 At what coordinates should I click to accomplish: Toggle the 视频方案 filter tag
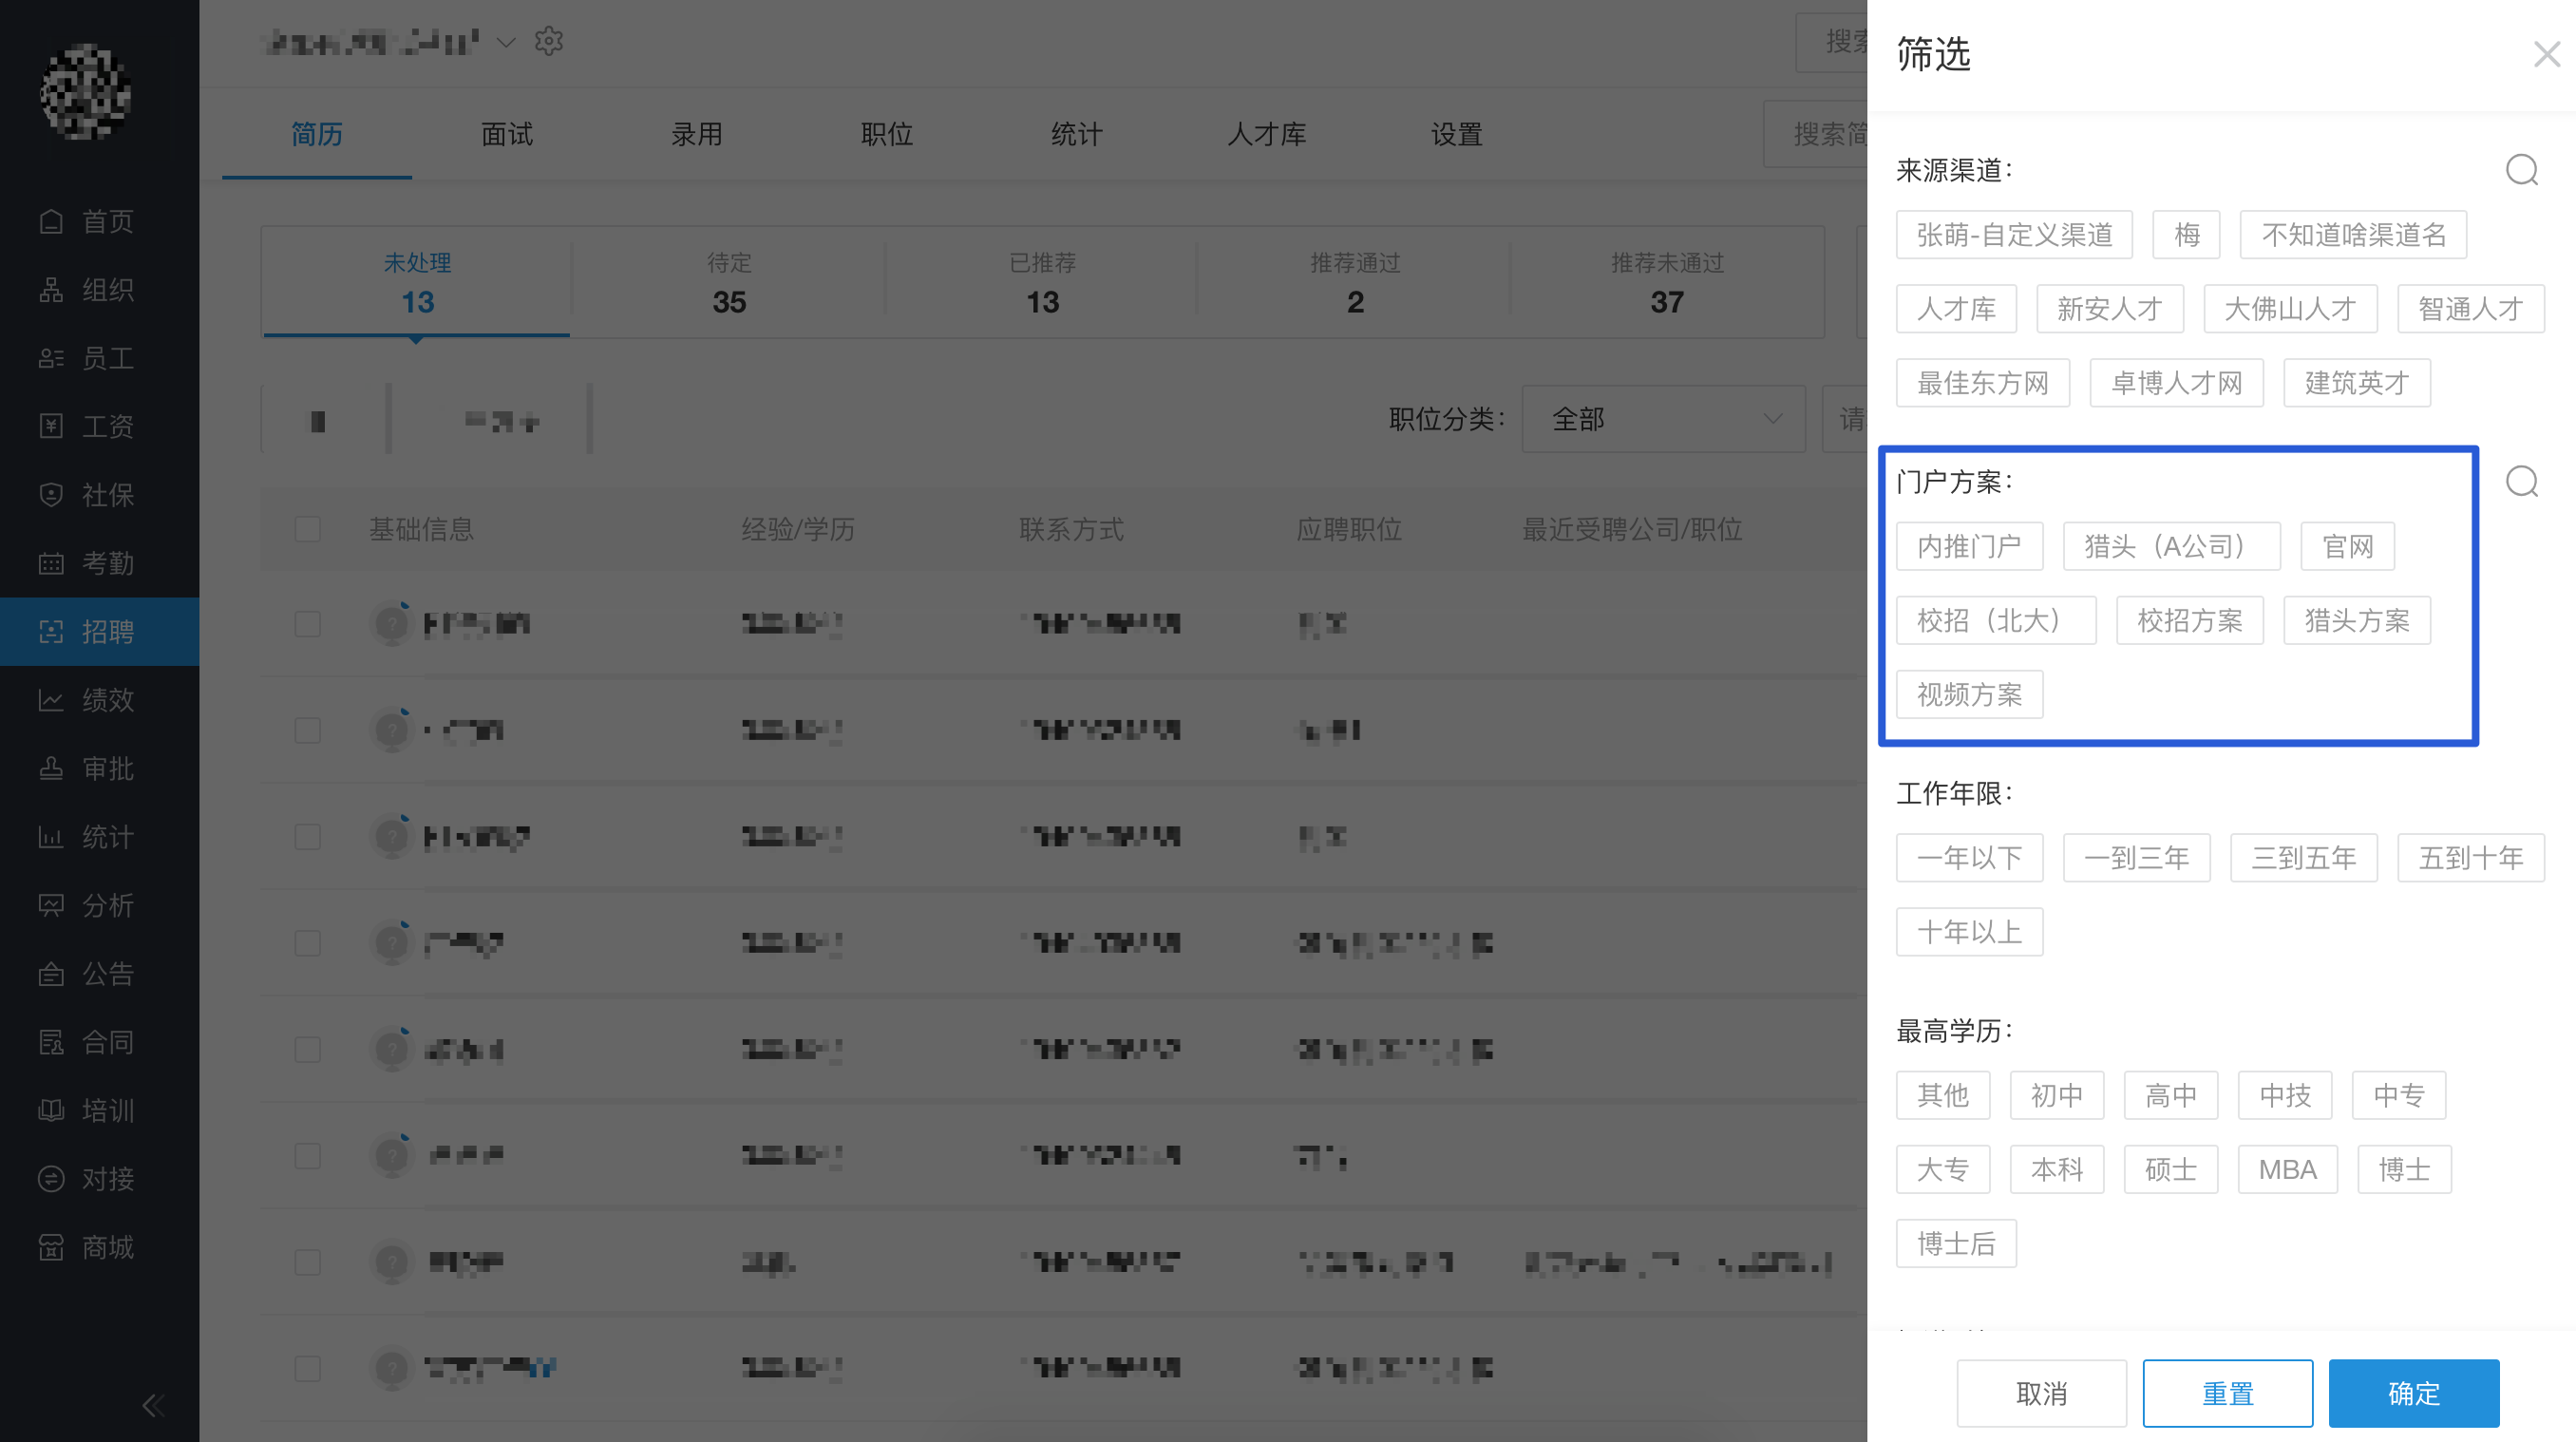tap(1969, 694)
